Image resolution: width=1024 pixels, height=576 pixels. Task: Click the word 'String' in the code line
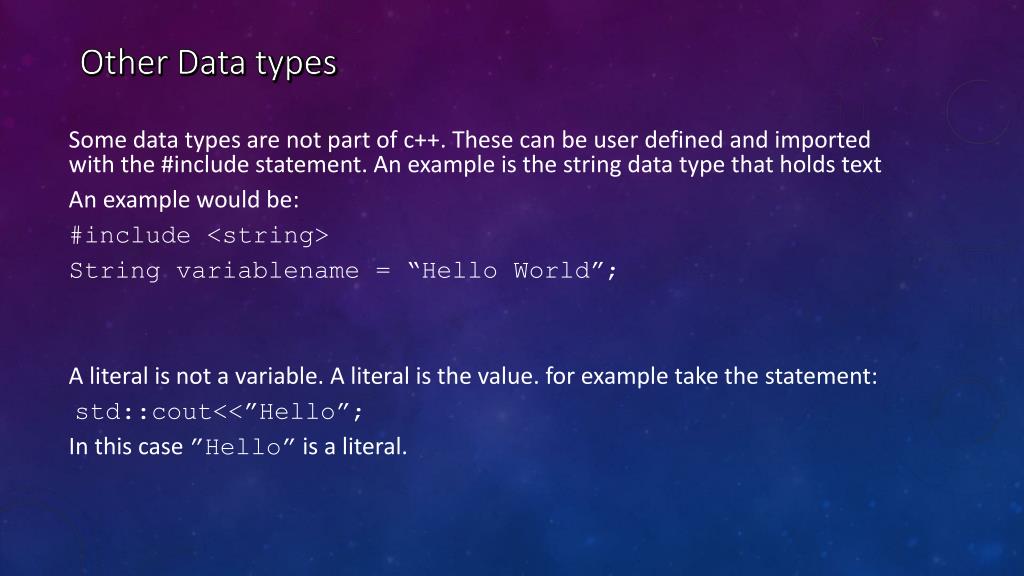pyautogui.click(x=115, y=271)
